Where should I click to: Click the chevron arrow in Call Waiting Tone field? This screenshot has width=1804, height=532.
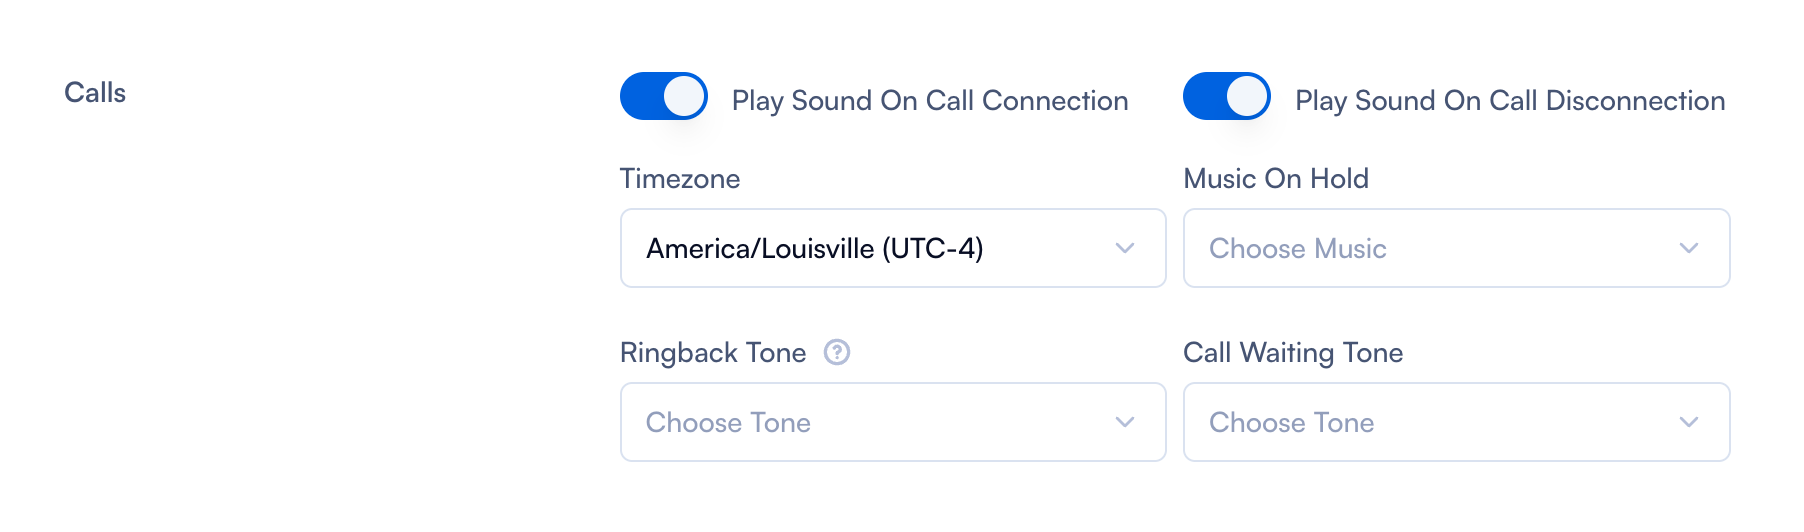click(1689, 422)
